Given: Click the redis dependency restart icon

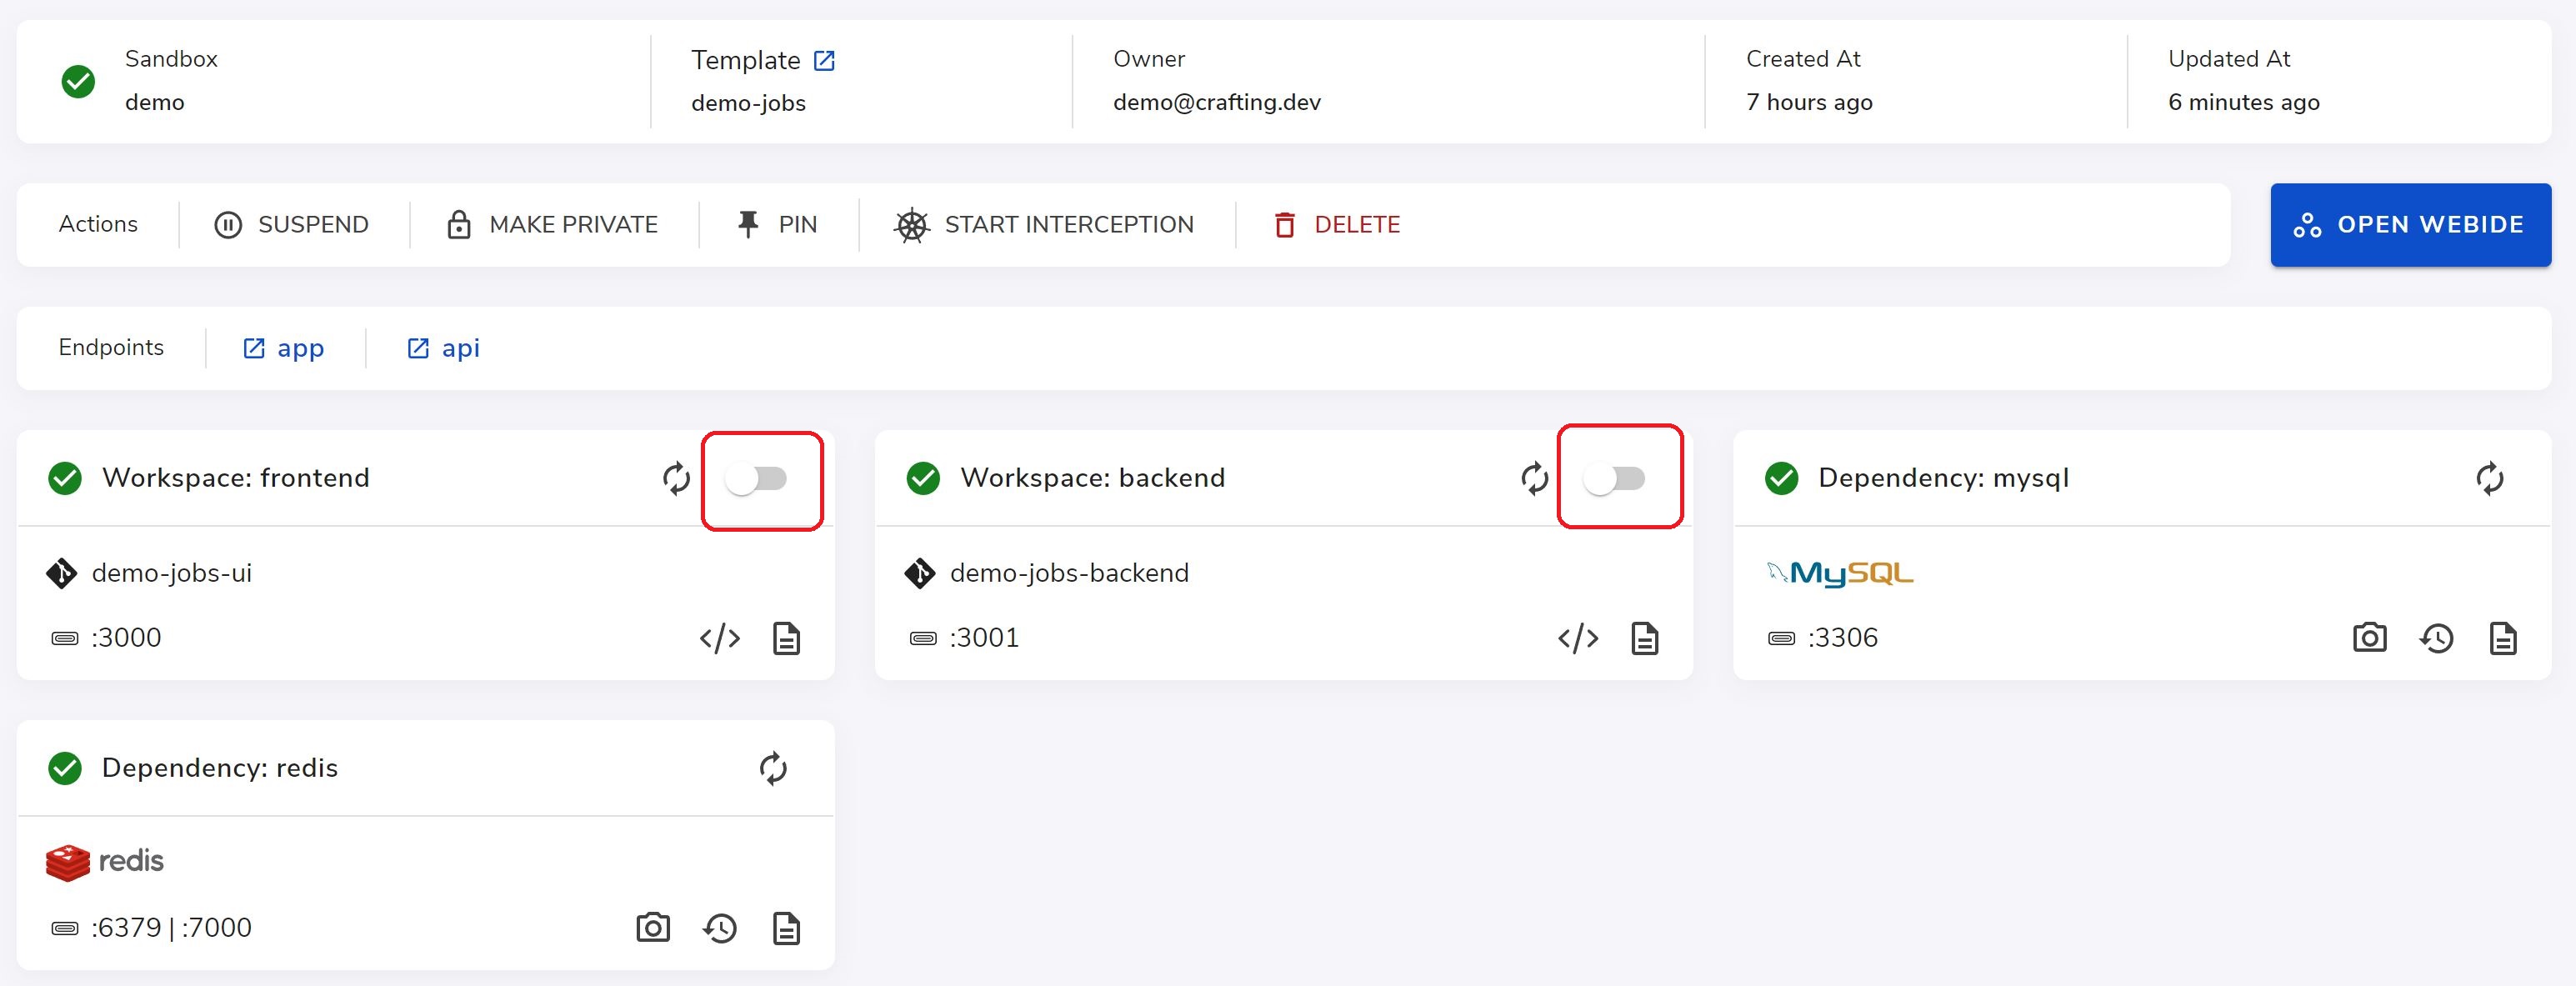Looking at the screenshot, I should (x=773, y=769).
